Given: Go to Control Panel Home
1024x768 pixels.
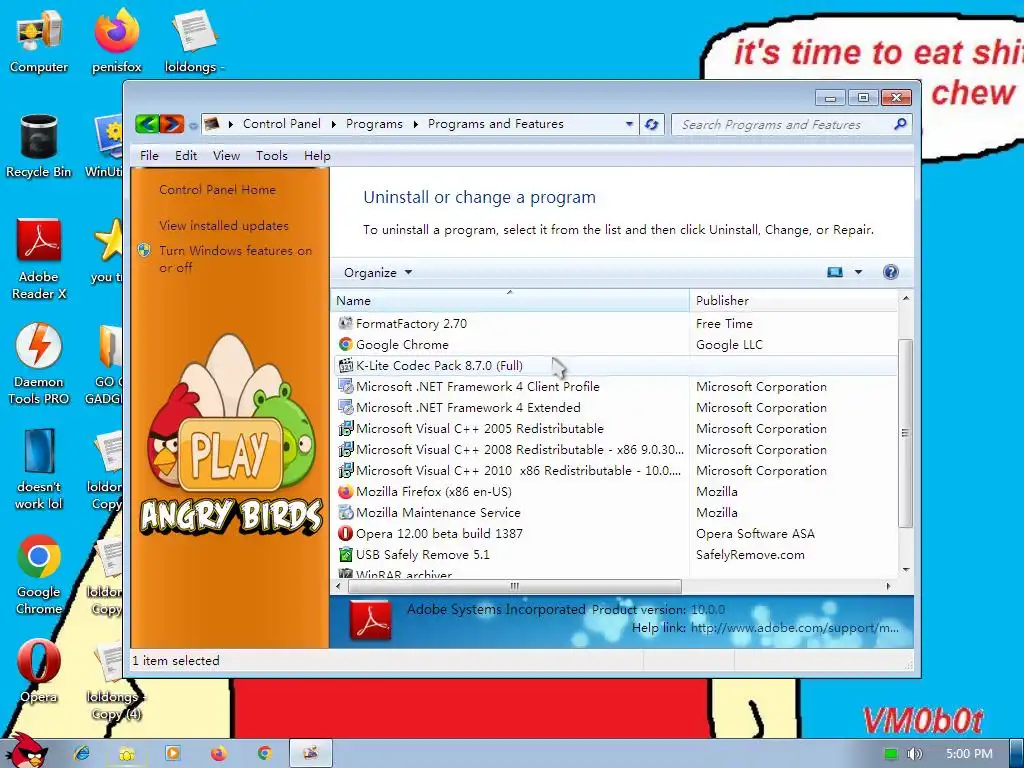Looking at the screenshot, I should tap(217, 189).
